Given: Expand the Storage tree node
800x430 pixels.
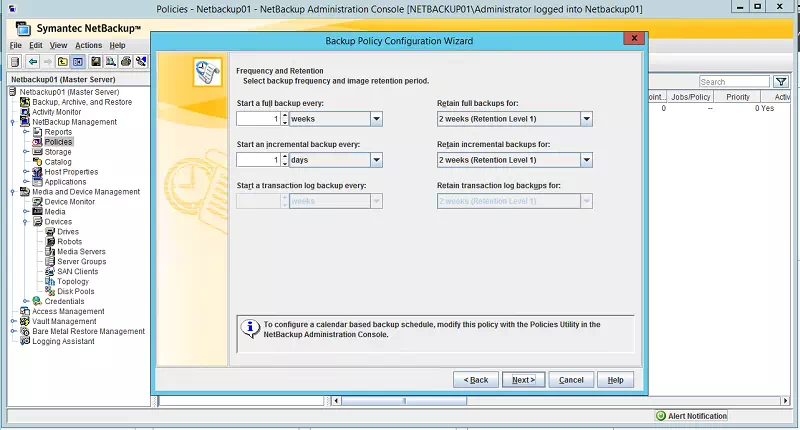Looking at the screenshot, I should [26, 152].
